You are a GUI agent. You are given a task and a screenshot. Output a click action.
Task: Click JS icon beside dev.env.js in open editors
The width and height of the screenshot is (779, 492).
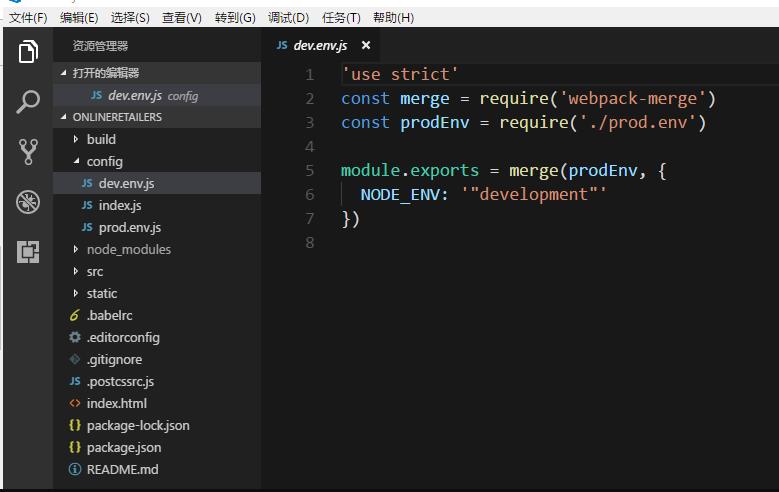[x=96, y=95]
